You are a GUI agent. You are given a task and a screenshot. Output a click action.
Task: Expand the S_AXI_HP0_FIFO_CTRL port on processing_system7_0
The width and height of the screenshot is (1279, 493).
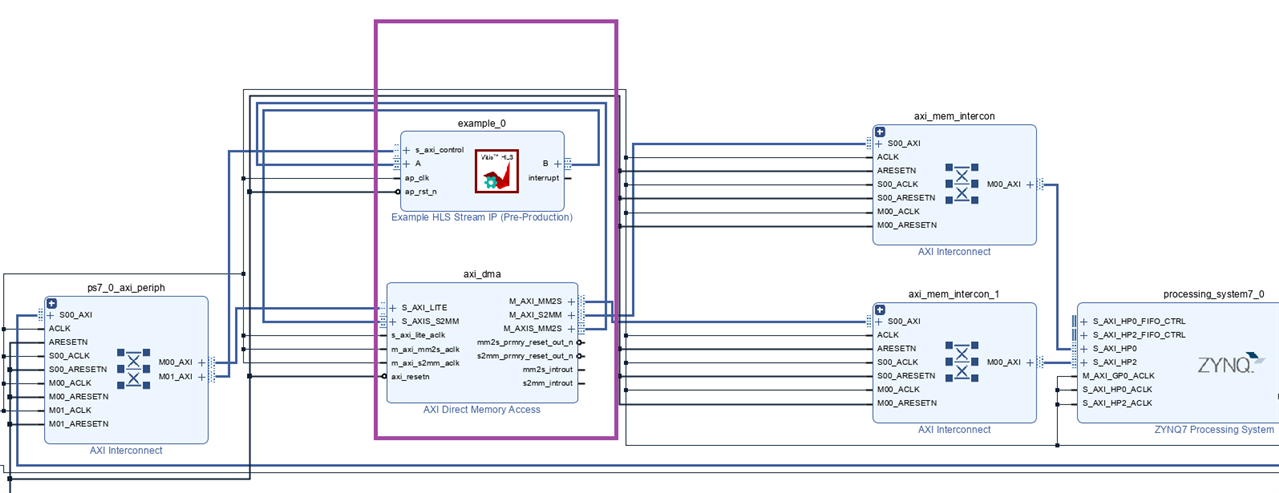1085,321
